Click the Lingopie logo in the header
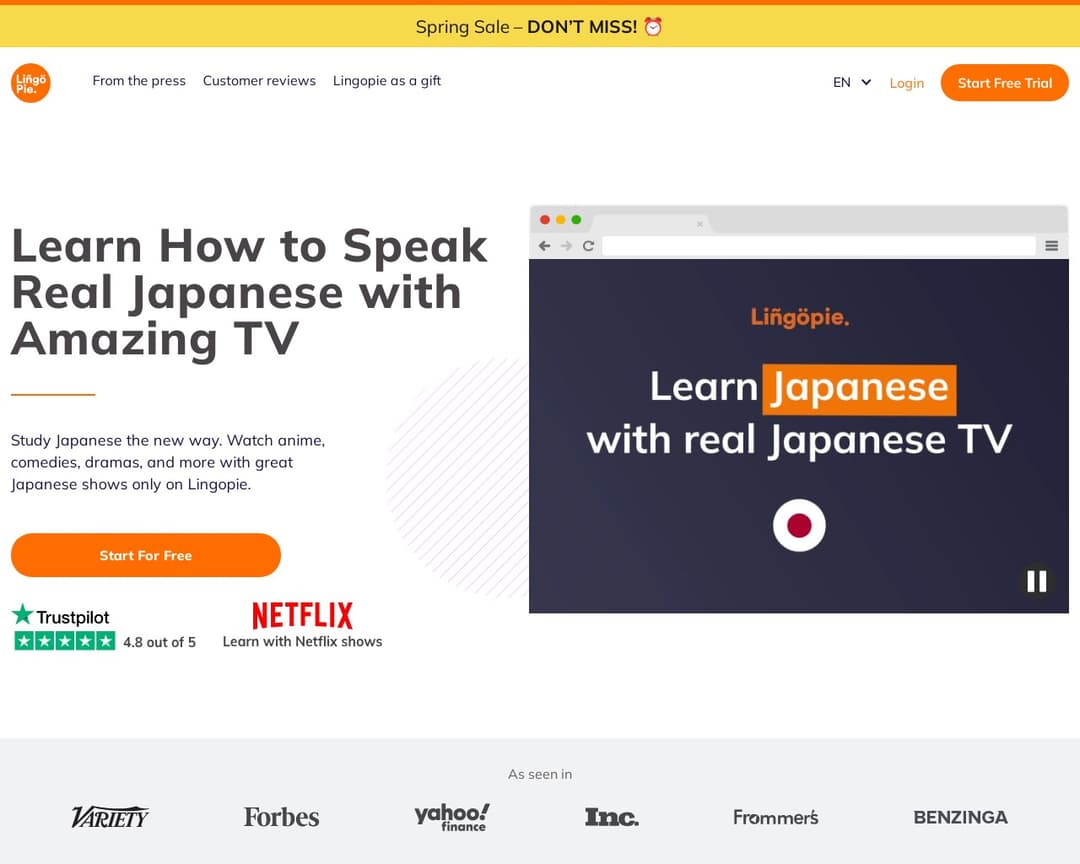 click(x=31, y=83)
